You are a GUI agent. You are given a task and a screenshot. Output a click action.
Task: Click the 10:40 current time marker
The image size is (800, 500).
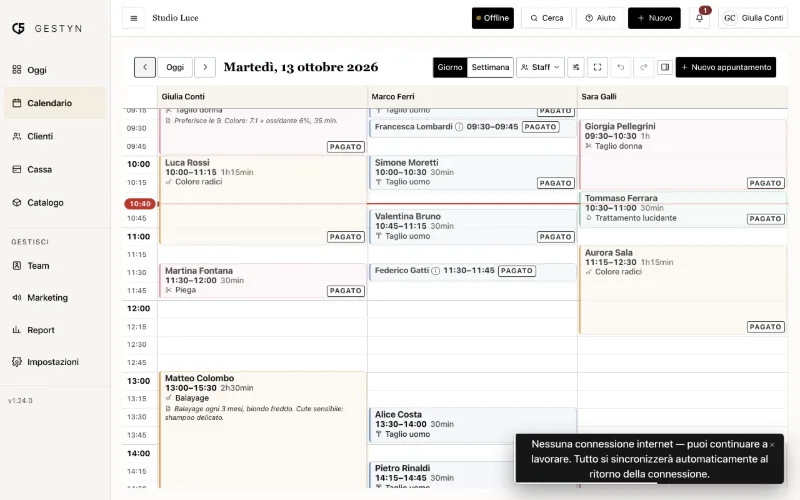(140, 204)
